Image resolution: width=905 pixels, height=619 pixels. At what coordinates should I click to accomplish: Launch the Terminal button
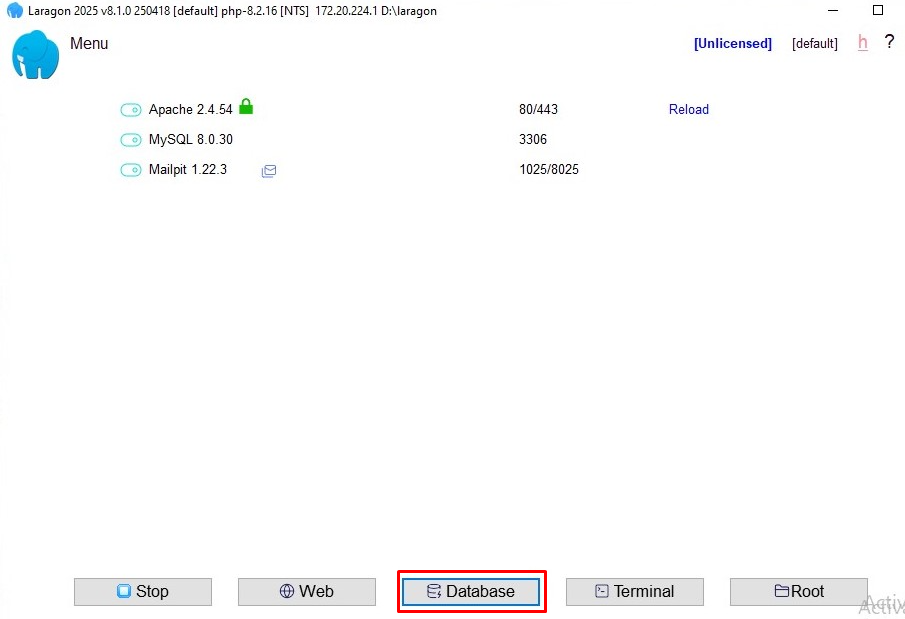(634, 591)
